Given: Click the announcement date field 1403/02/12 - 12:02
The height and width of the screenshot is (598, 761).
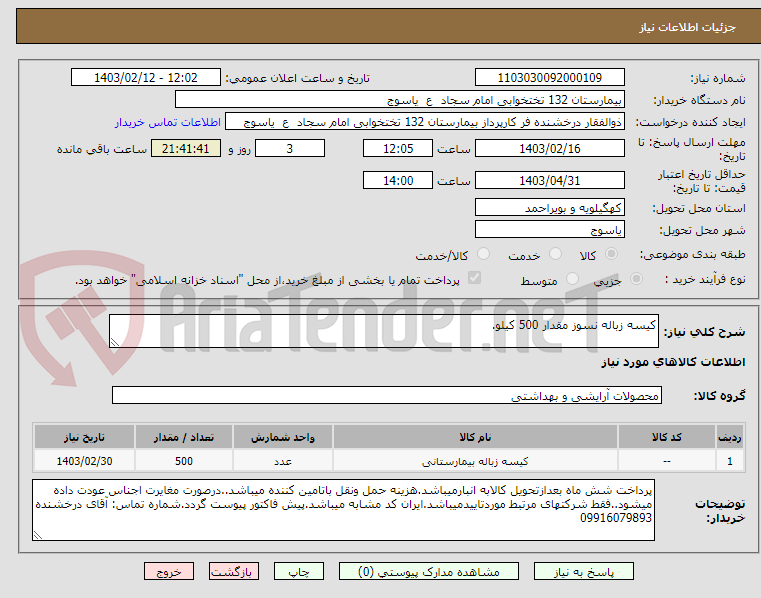Looking at the screenshot, I should (x=146, y=78).
